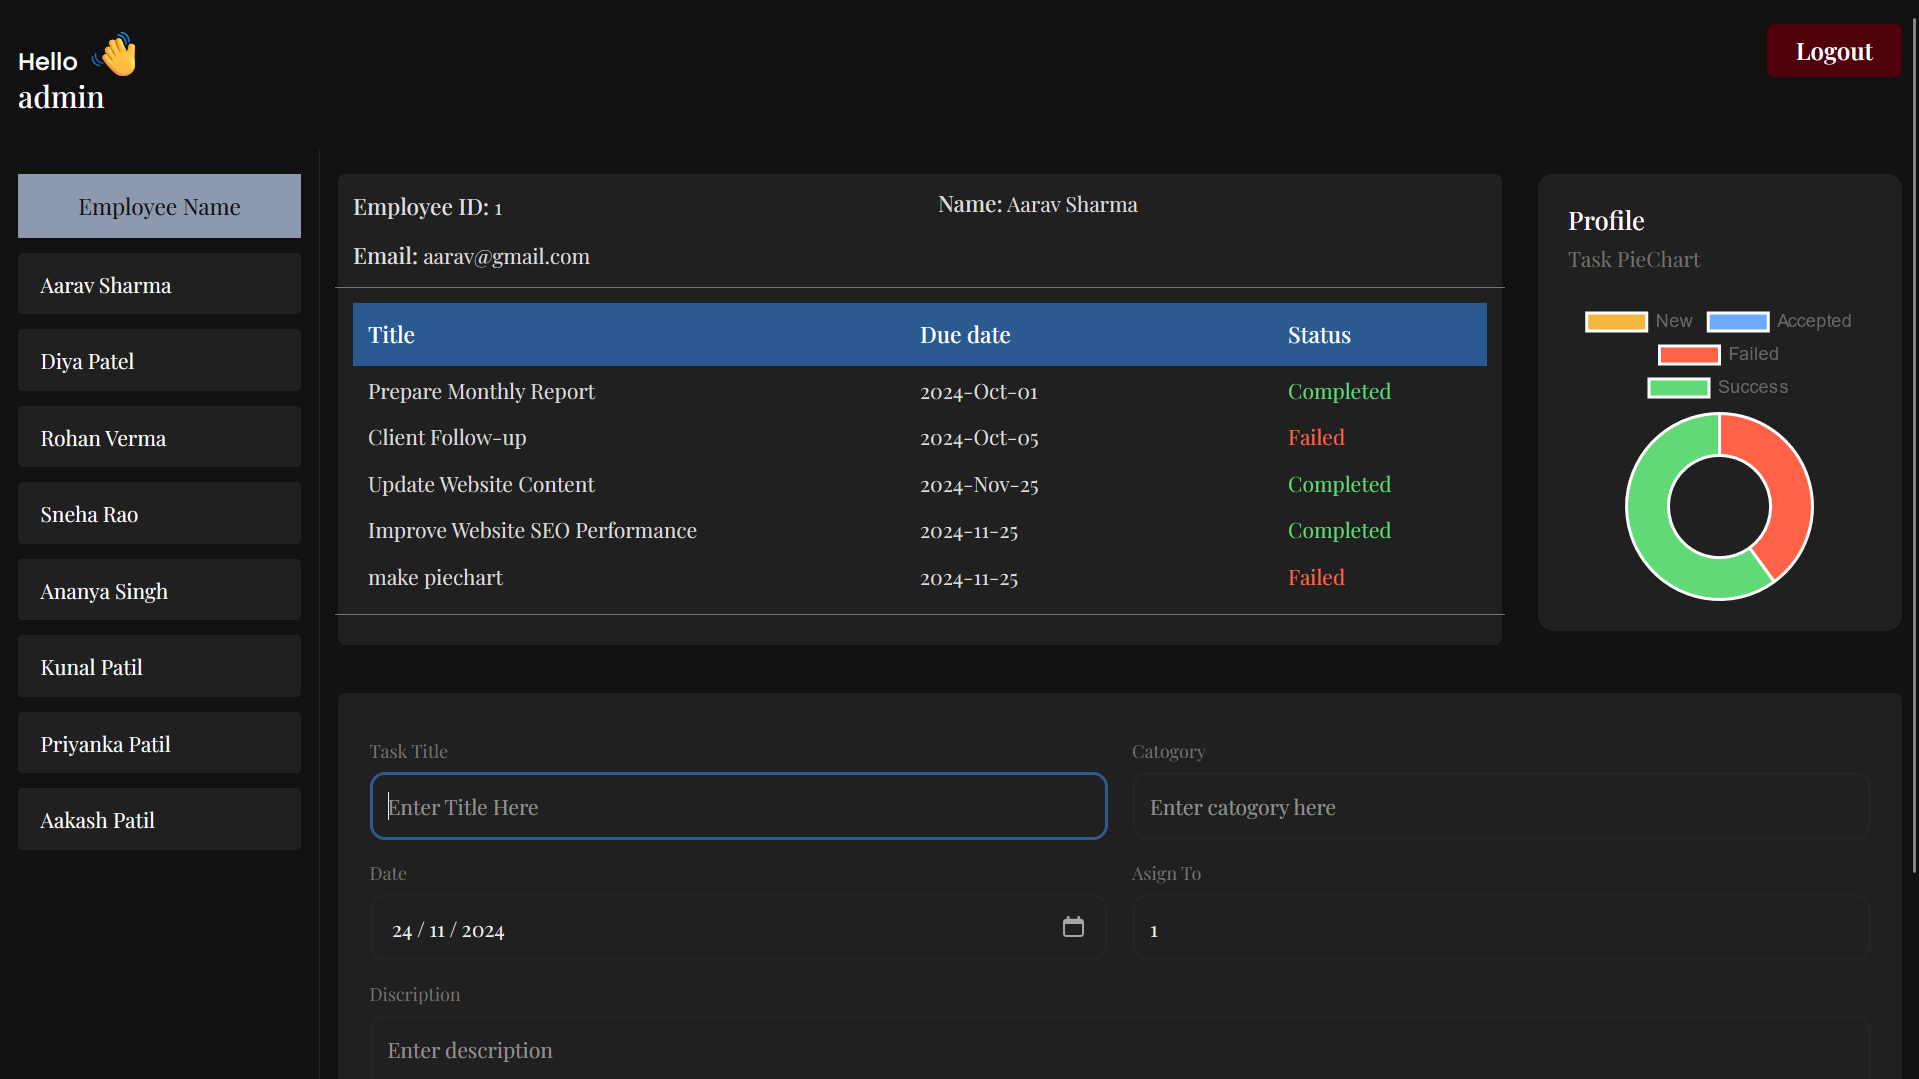Select employee Aakash Patil
The height and width of the screenshot is (1079, 1919).
pyautogui.click(x=159, y=819)
